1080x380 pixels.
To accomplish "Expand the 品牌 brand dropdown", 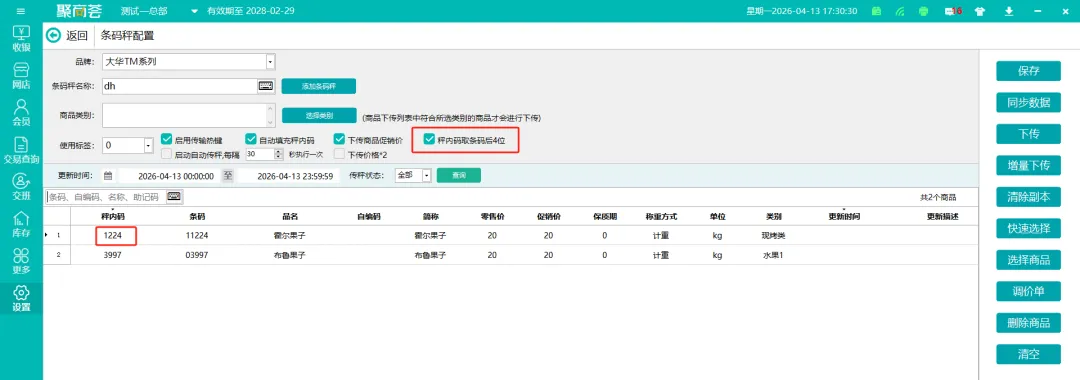I will [270, 62].
